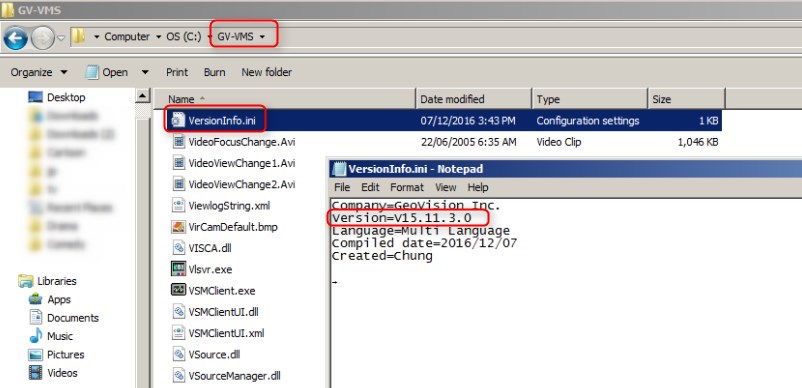Click New folder in the toolbar

266,72
